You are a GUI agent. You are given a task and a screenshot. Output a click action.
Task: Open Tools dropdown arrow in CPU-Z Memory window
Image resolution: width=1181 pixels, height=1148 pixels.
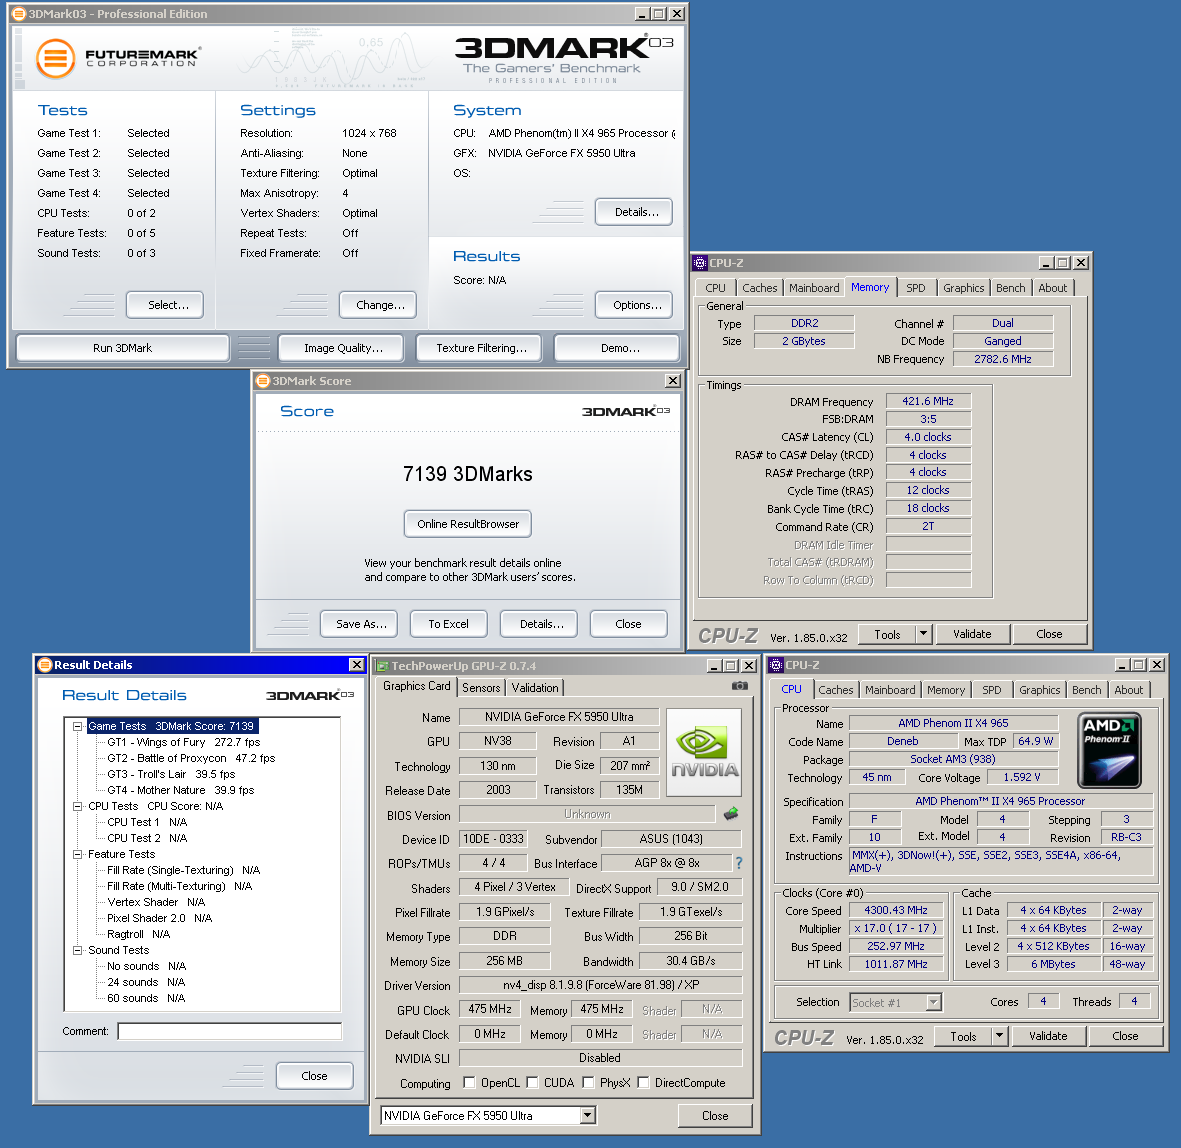click(923, 634)
